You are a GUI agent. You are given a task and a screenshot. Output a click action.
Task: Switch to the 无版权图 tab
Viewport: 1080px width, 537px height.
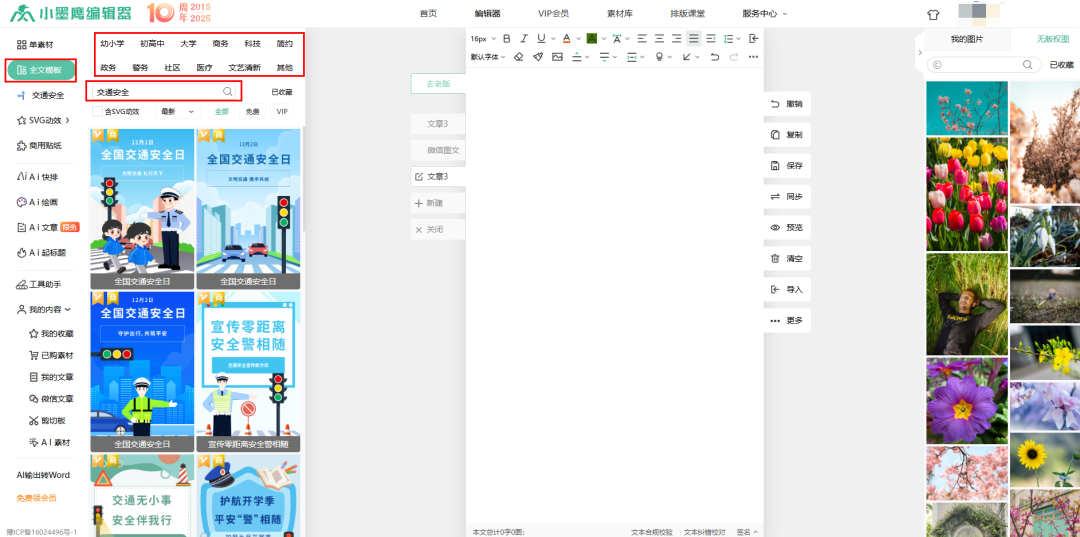point(1052,39)
